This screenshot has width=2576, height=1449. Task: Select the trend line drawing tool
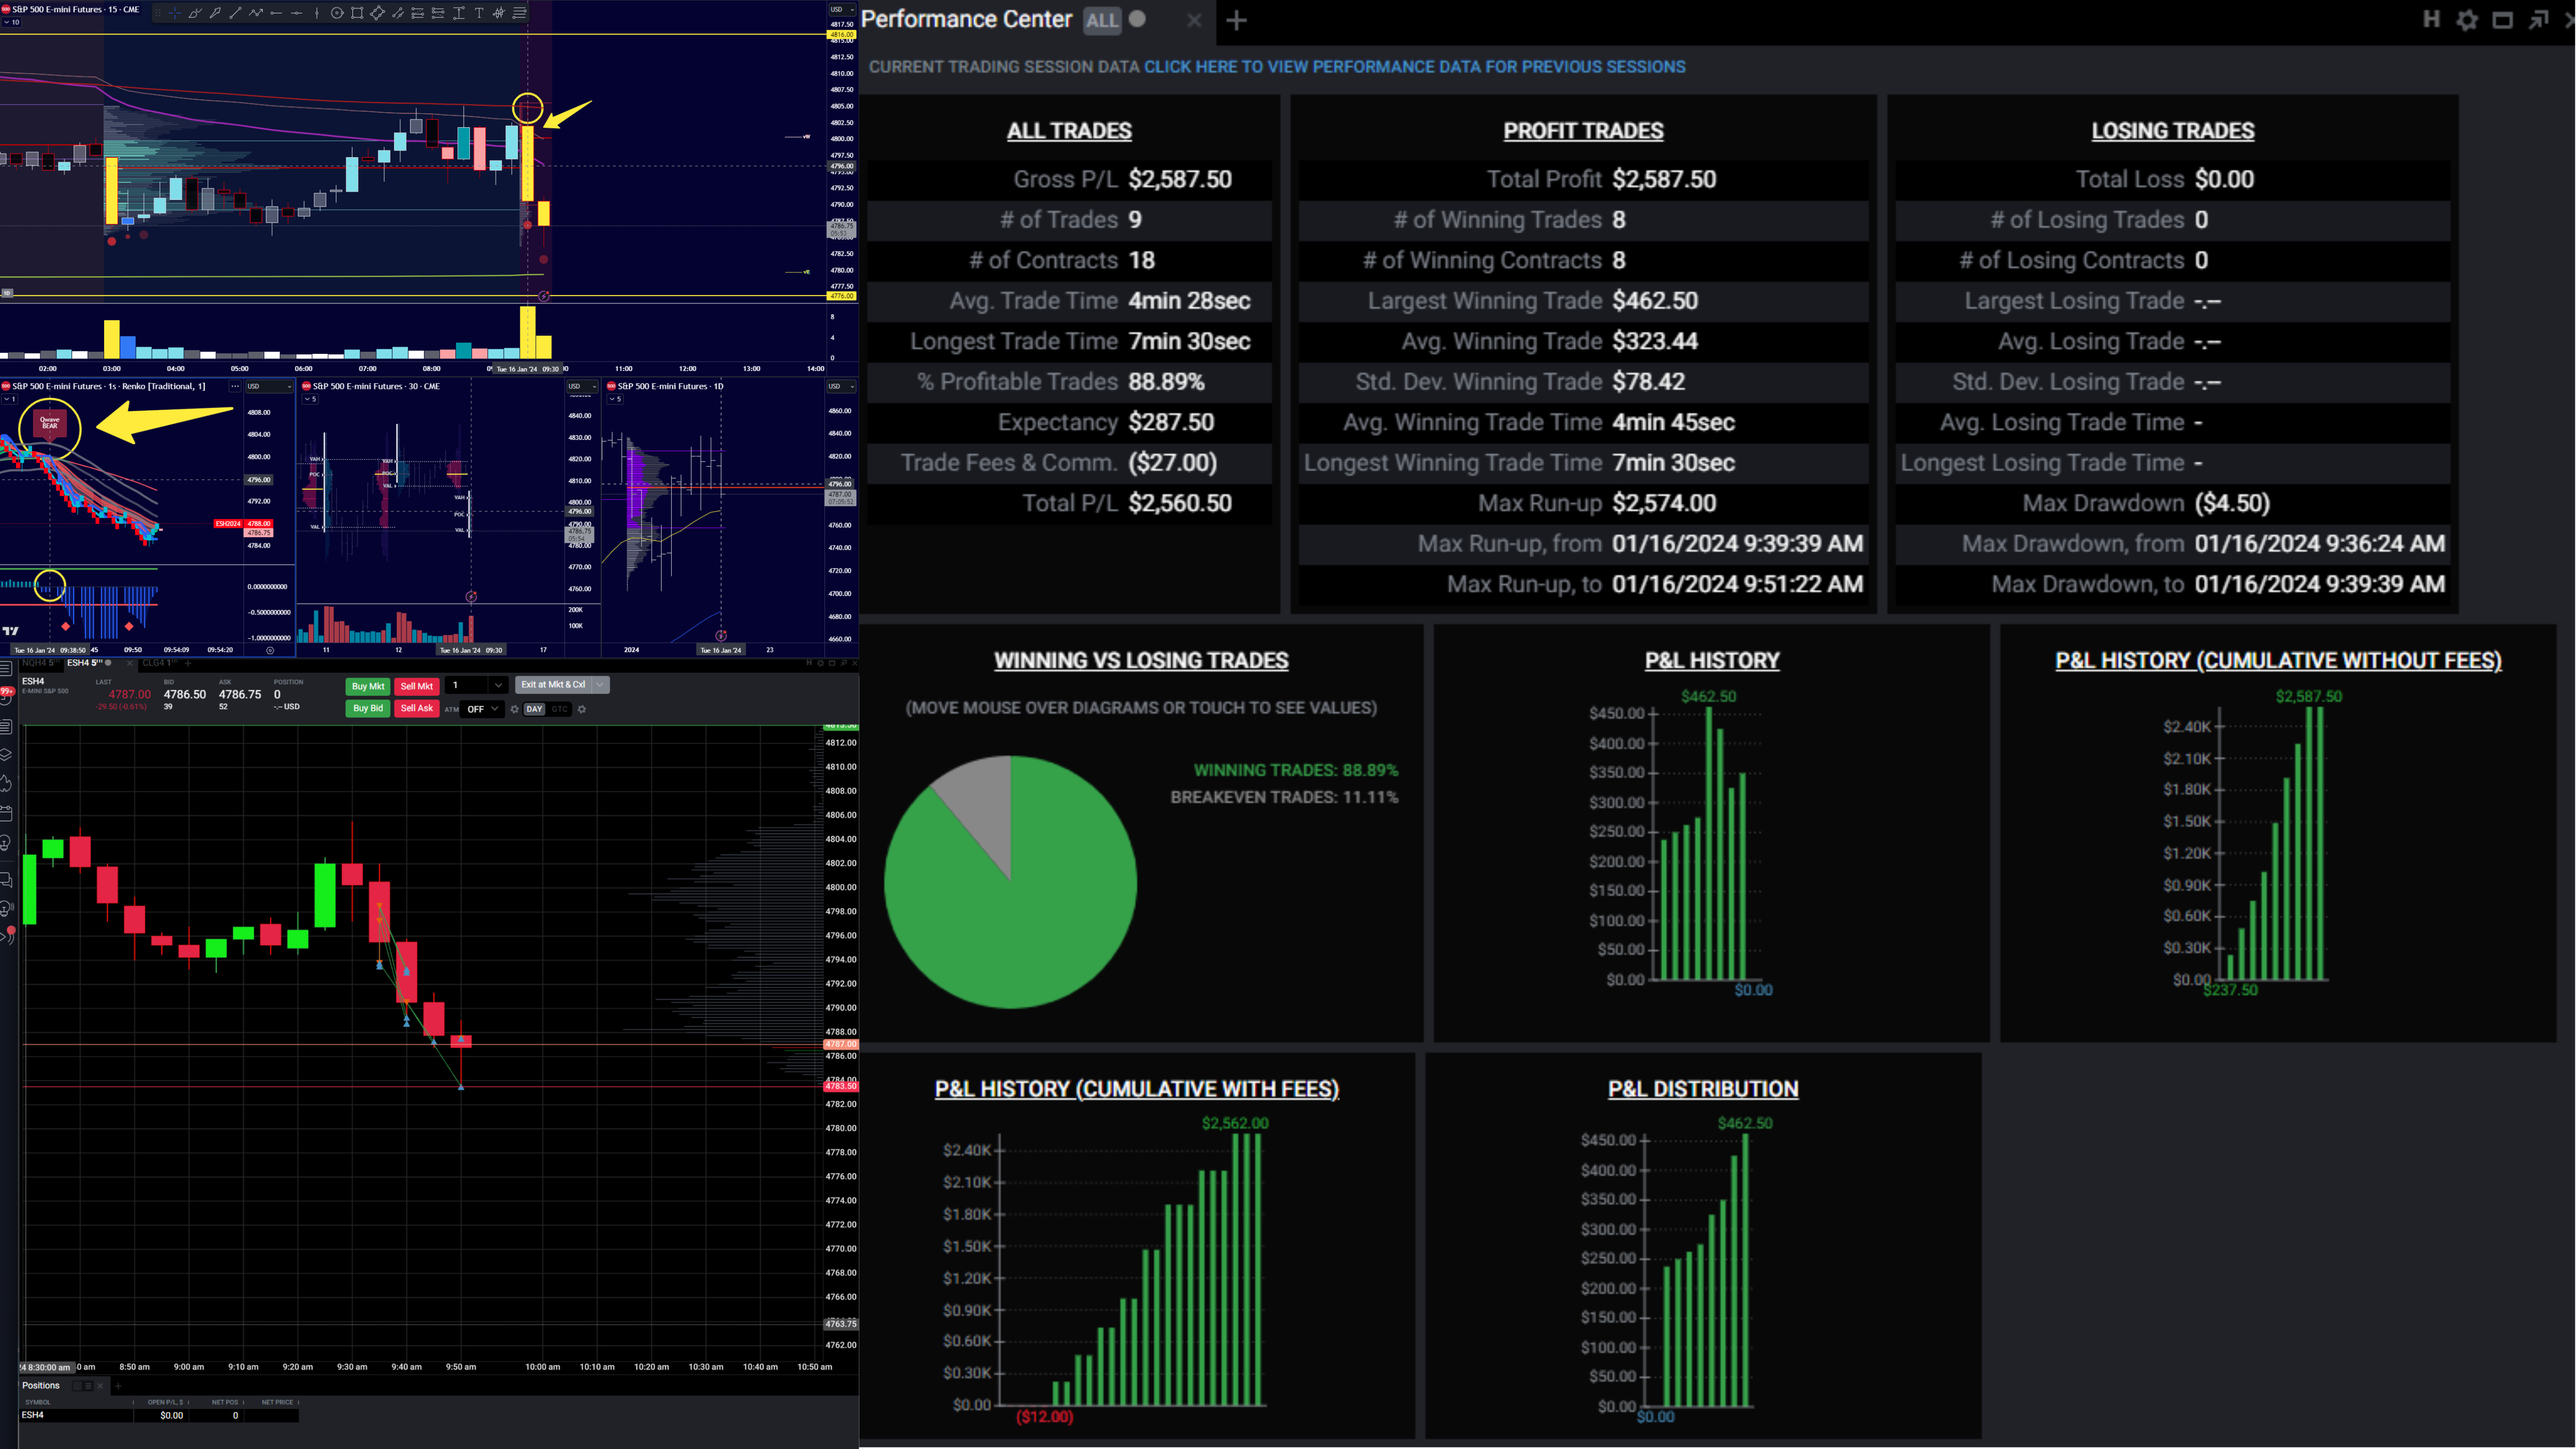point(235,13)
